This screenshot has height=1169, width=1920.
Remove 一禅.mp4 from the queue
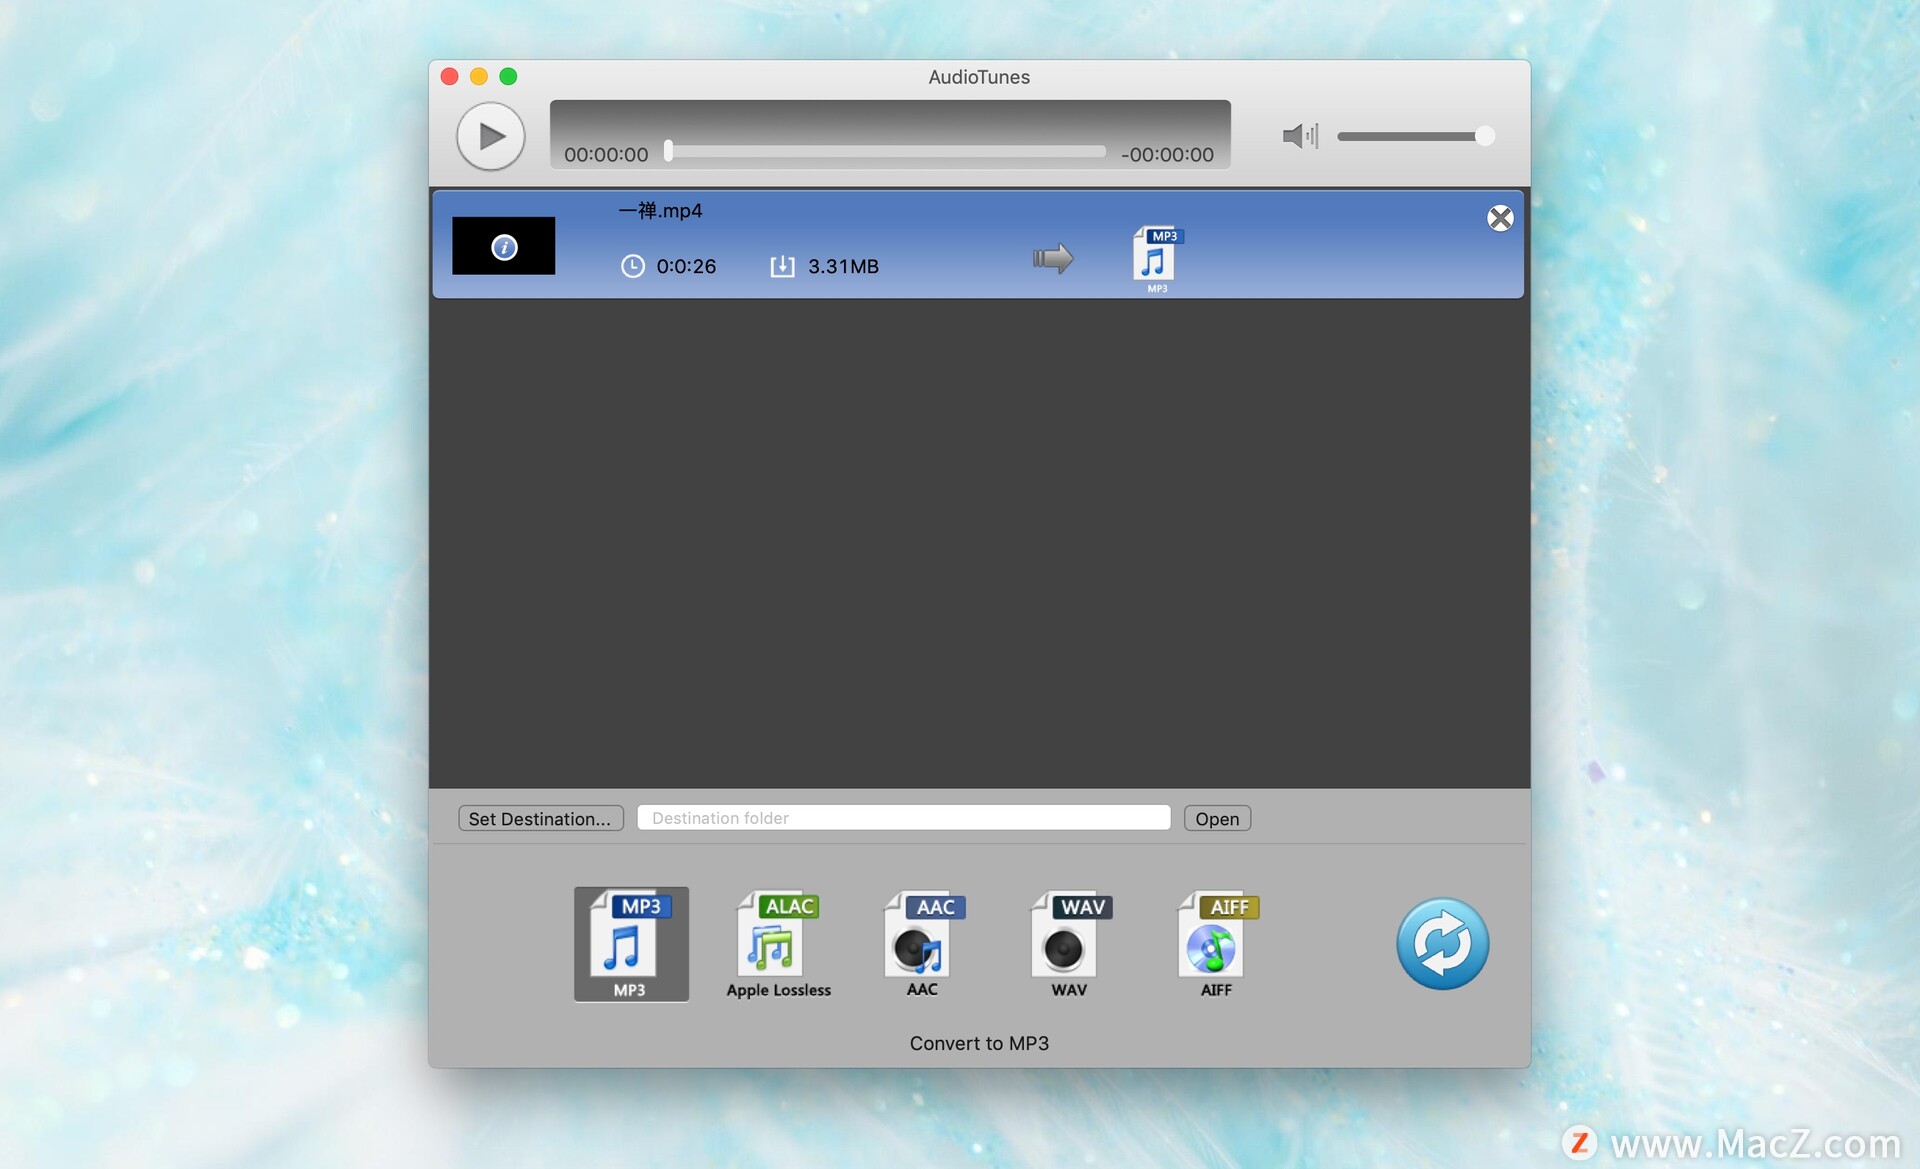(x=1500, y=218)
